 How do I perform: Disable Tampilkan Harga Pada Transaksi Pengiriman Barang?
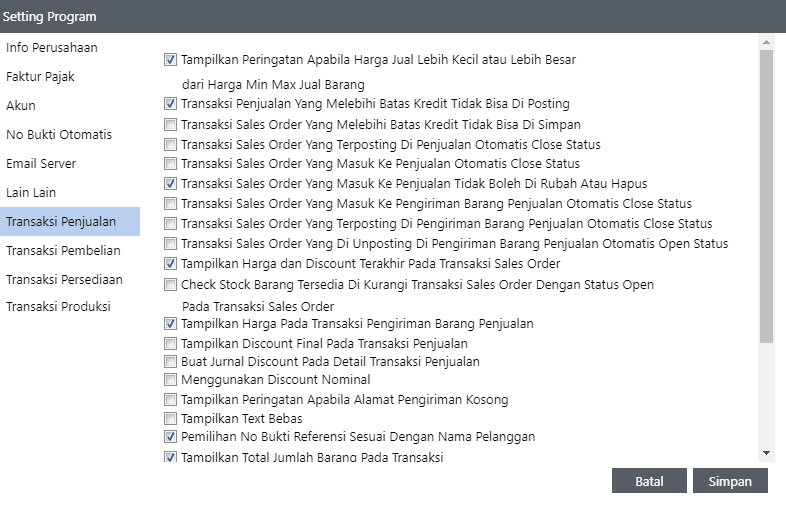click(170, 324)
